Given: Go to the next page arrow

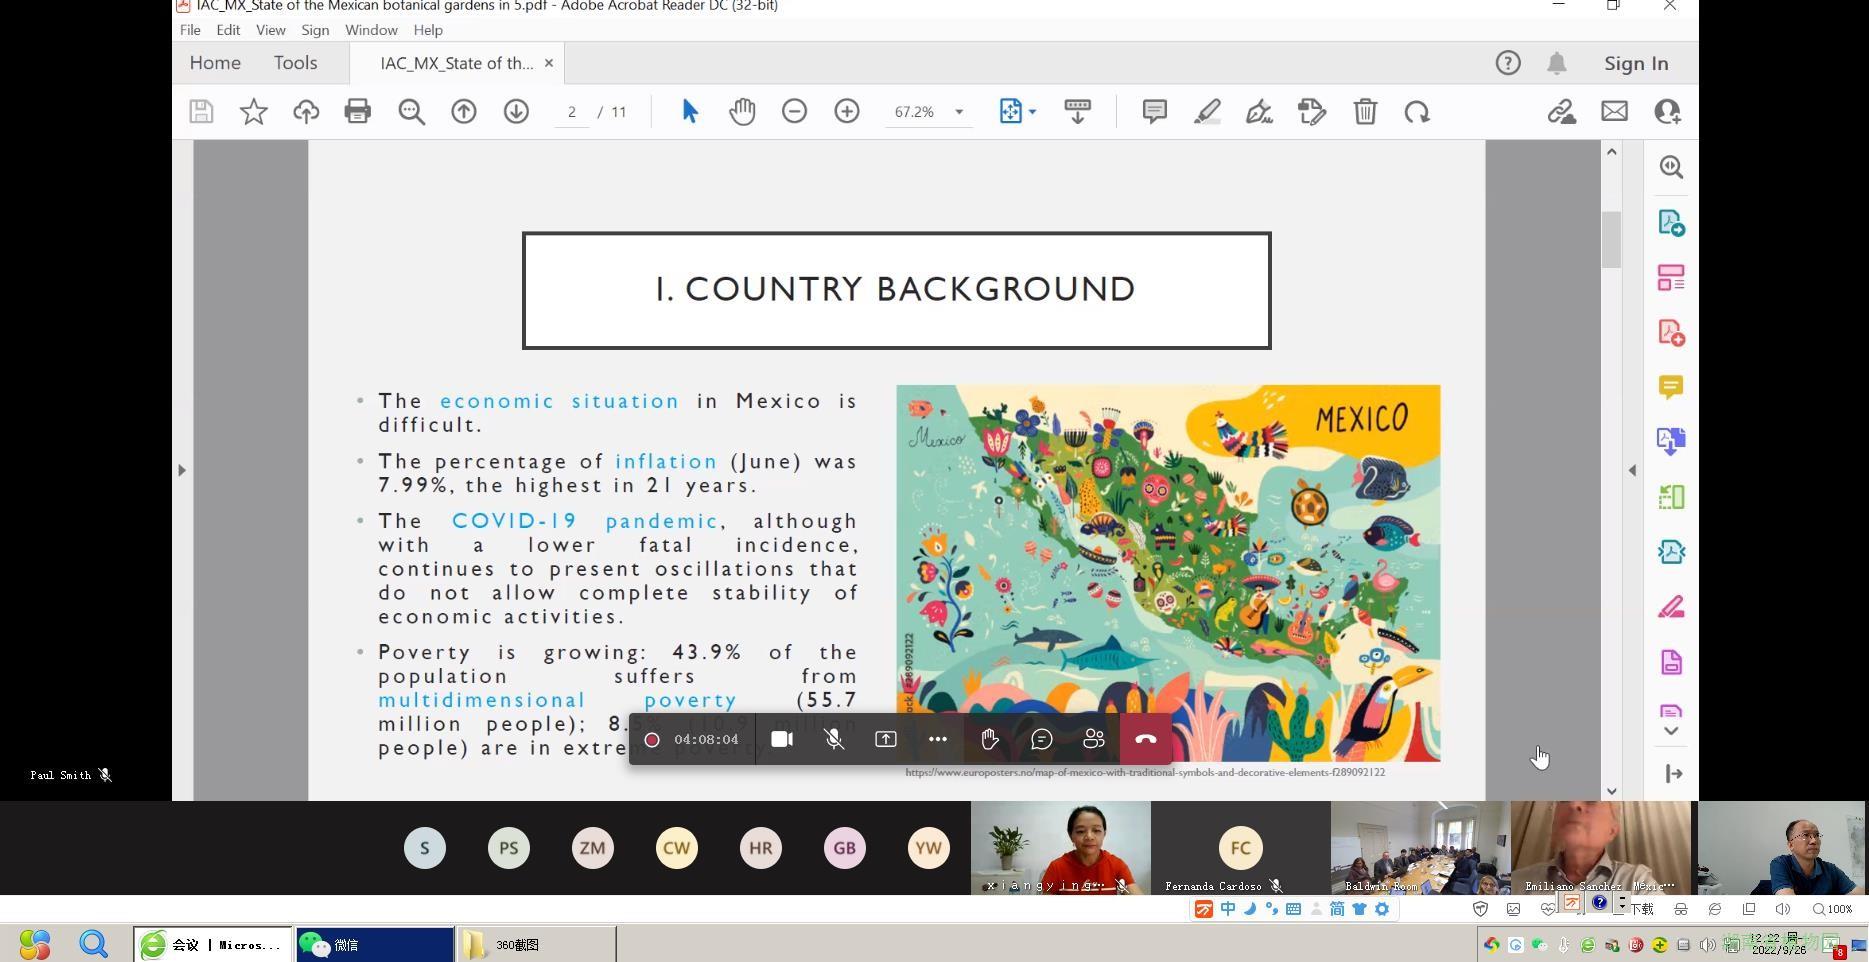Looking at the screenshot, I should (516, 111).
